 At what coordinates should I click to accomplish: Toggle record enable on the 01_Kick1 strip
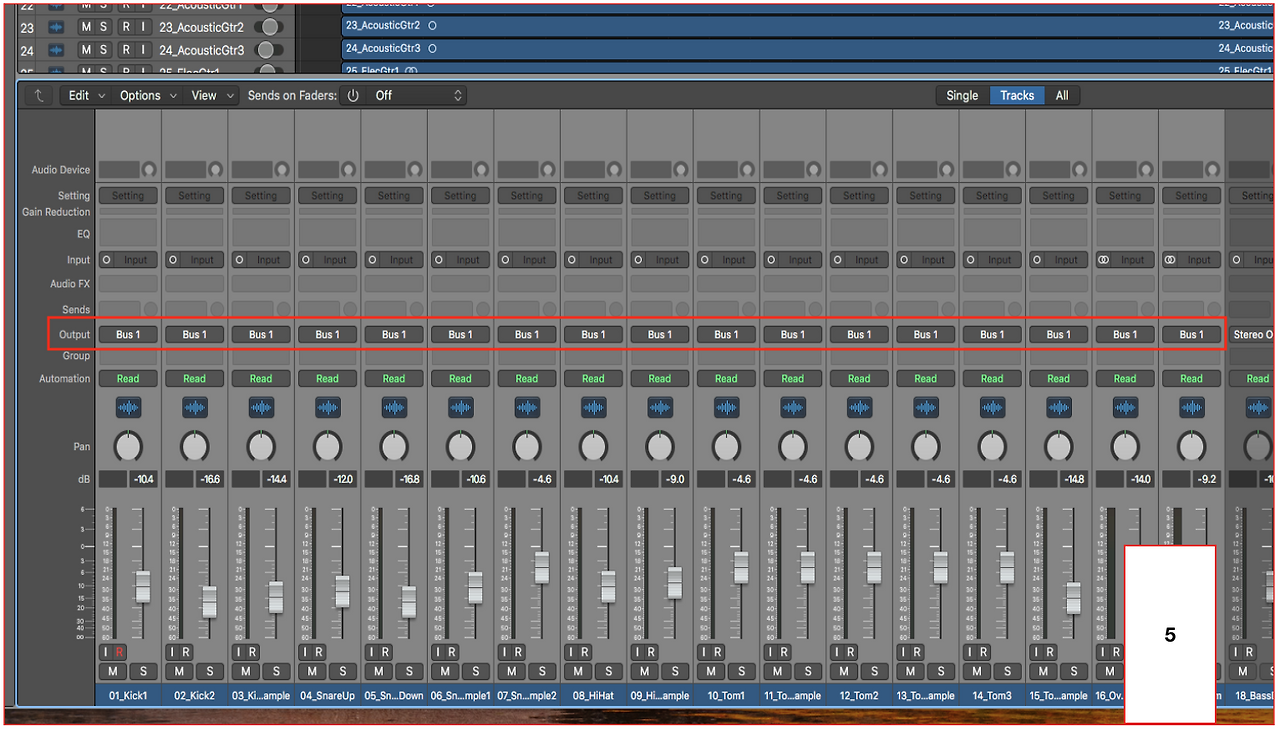(120, 652)
